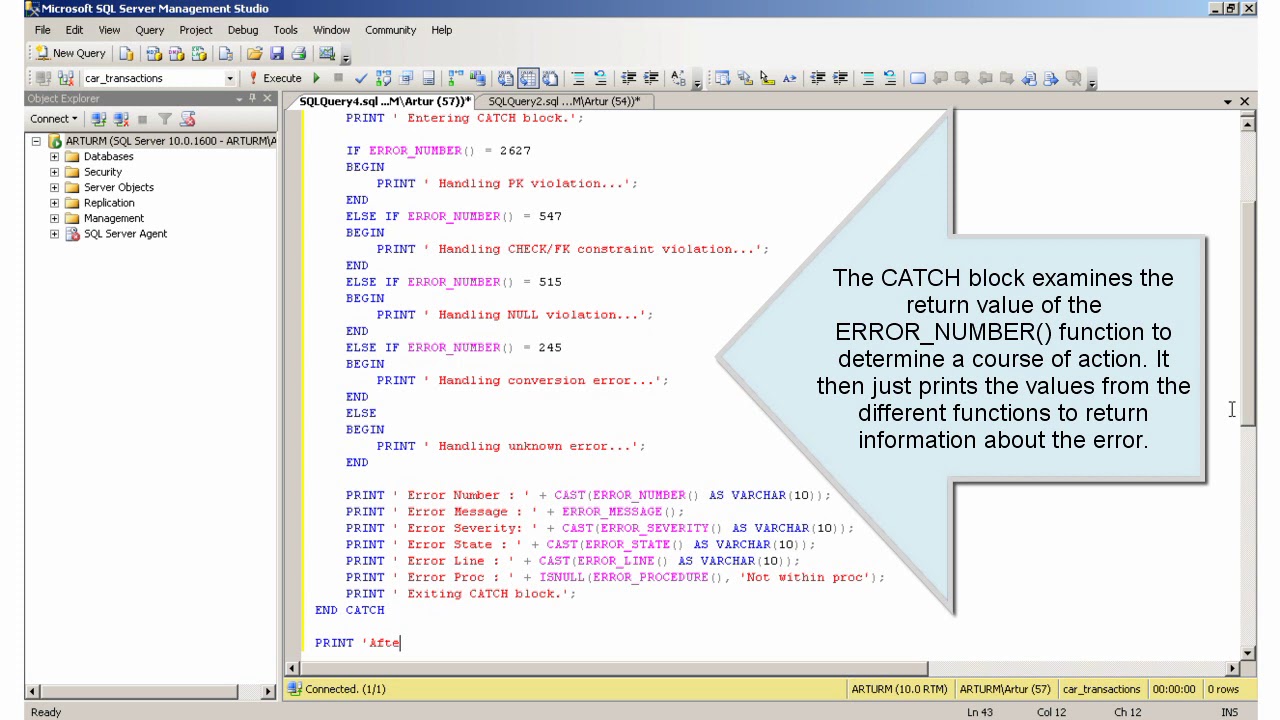Execute the query
Viewport: 1280px width, 720px height.
(x=275, y=78)
